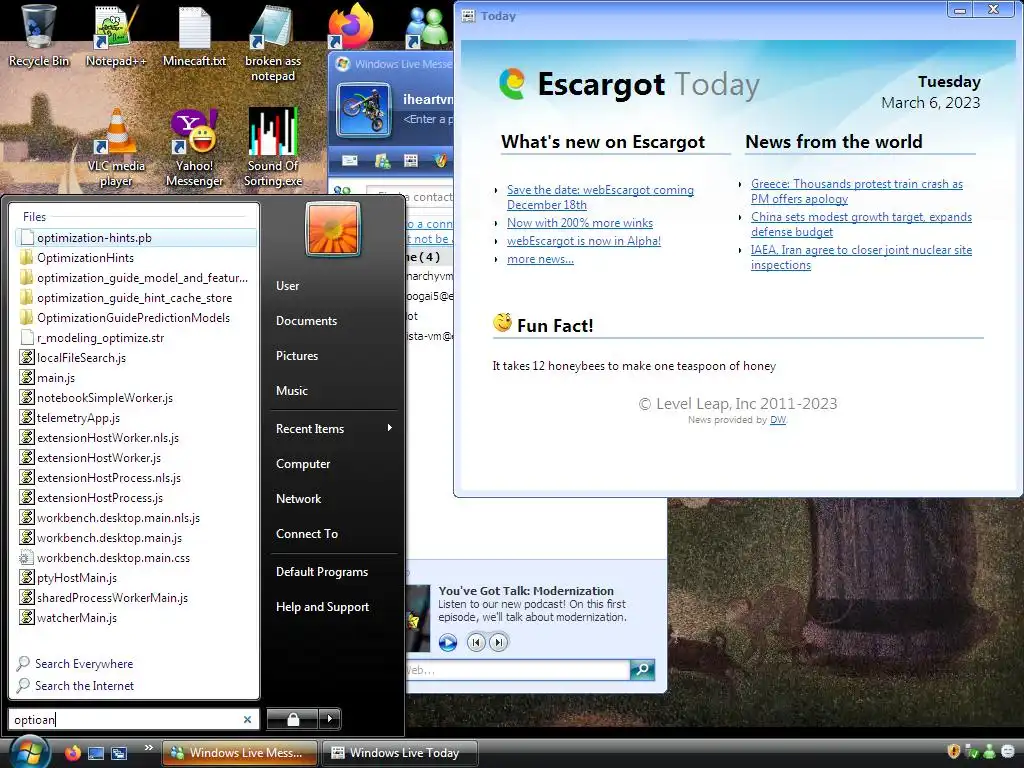This screenshot has width=1024, height=768.
Task: Click the 'more news...' link
Action: point(540,259)
